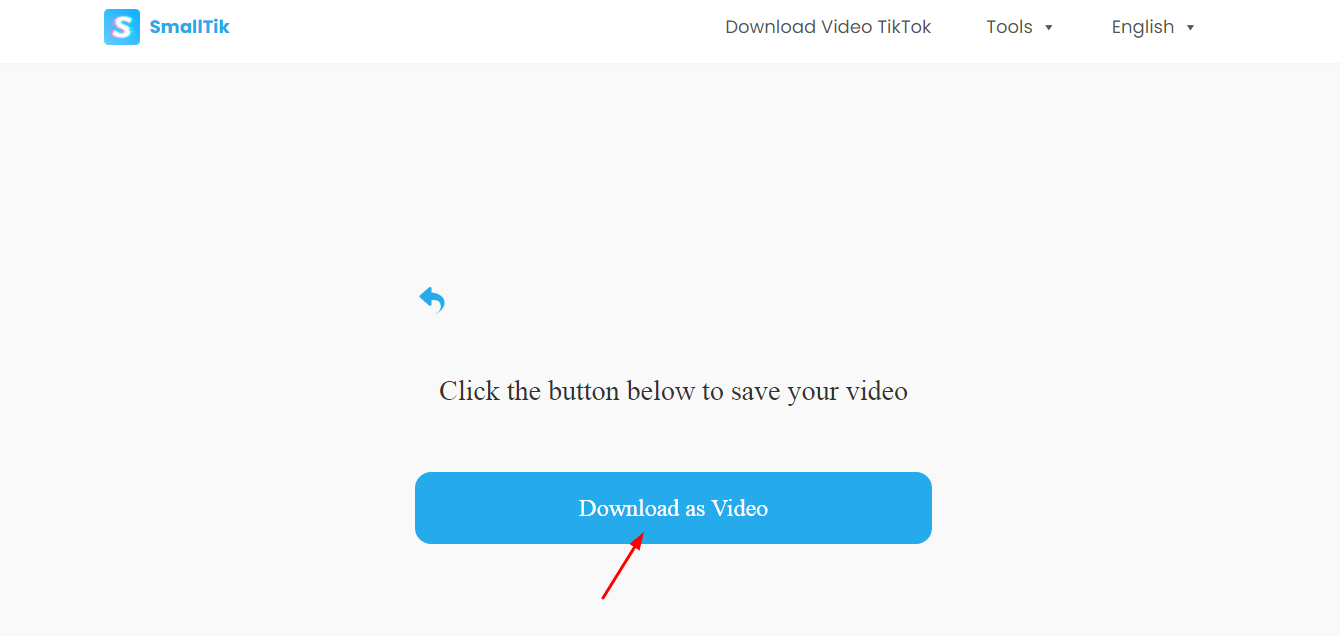Expand the English language selector
This screenshot has width=1340, height=636.
[x=1153, y=27]
